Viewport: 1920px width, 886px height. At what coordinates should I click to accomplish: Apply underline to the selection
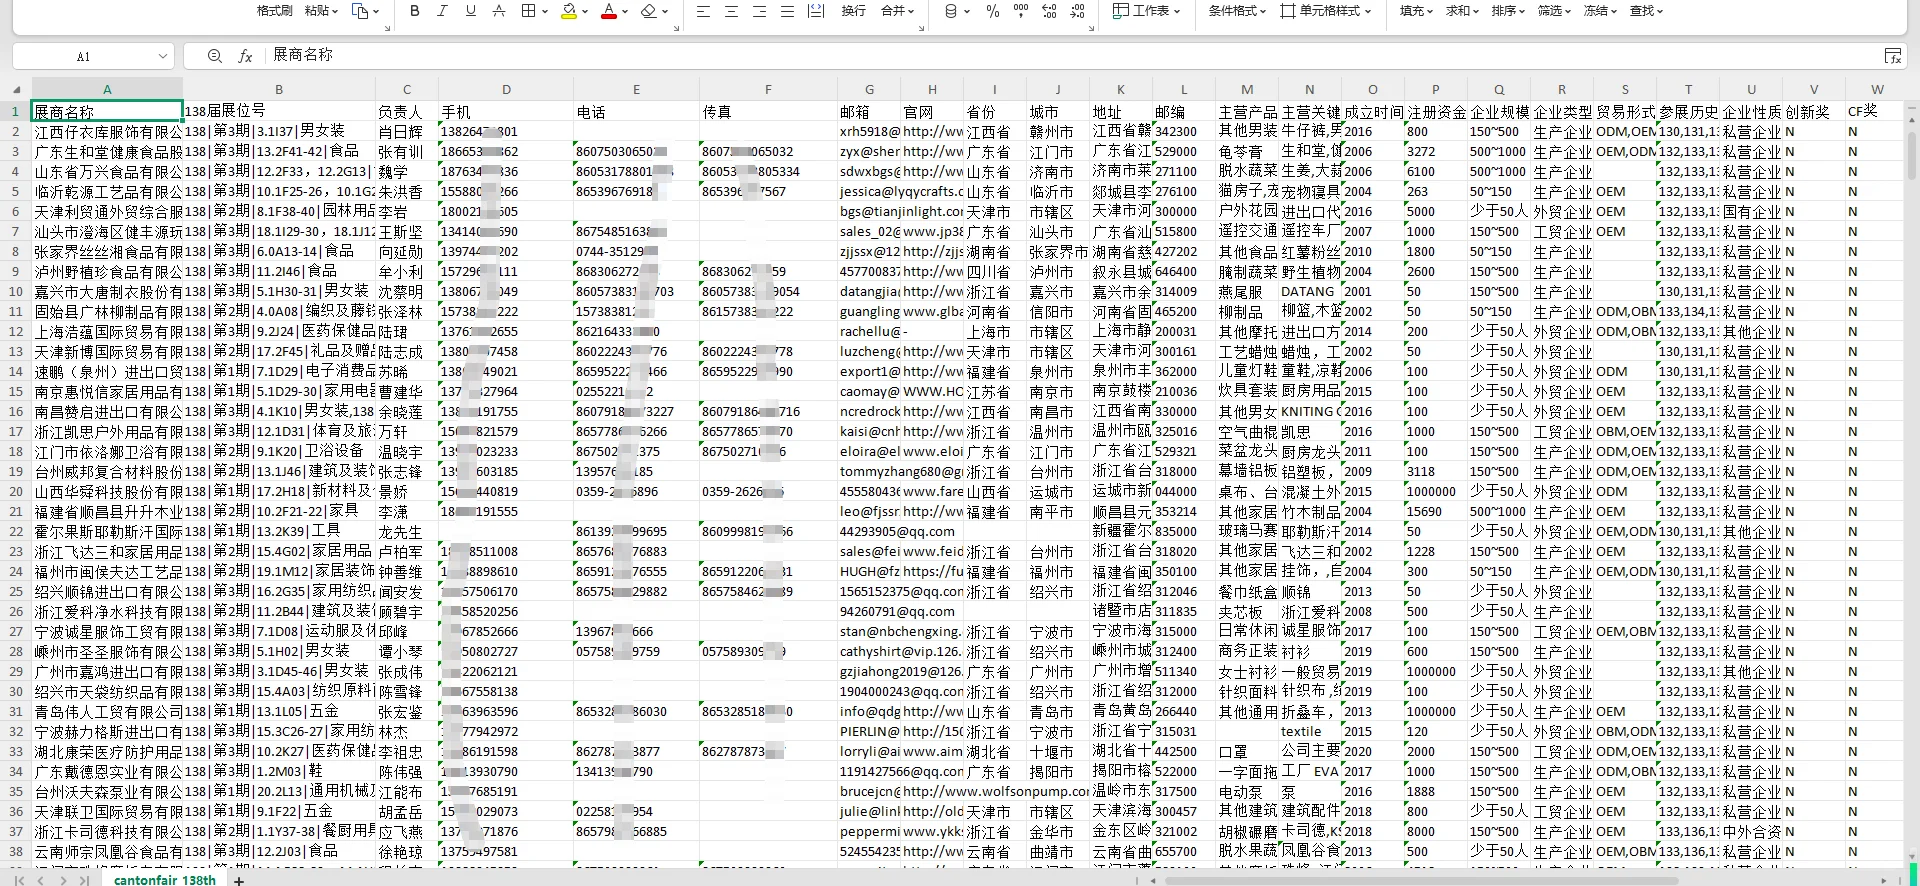(x=471, y=11)
